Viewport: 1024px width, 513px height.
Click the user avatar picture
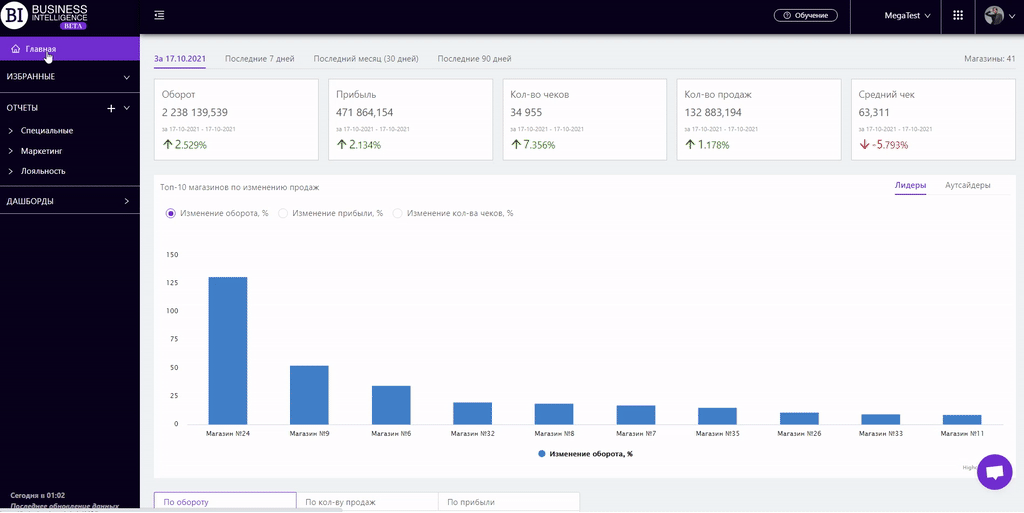coord(994,16)
